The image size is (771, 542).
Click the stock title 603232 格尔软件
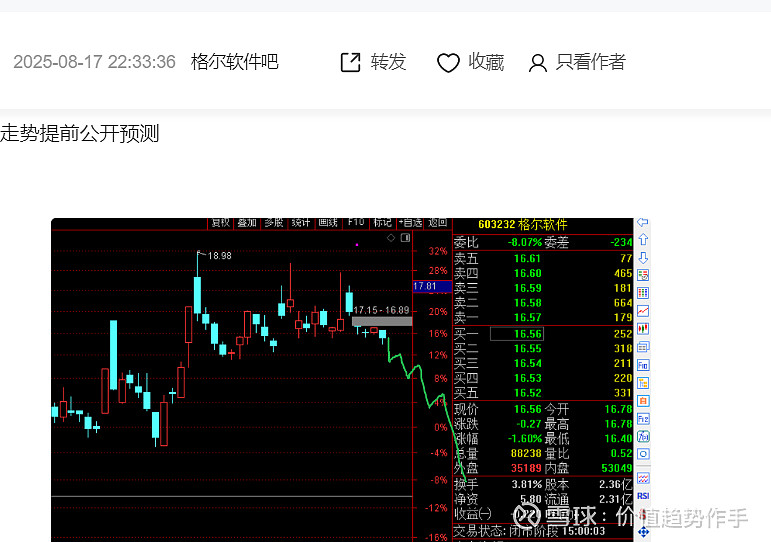tap(523, 225)
